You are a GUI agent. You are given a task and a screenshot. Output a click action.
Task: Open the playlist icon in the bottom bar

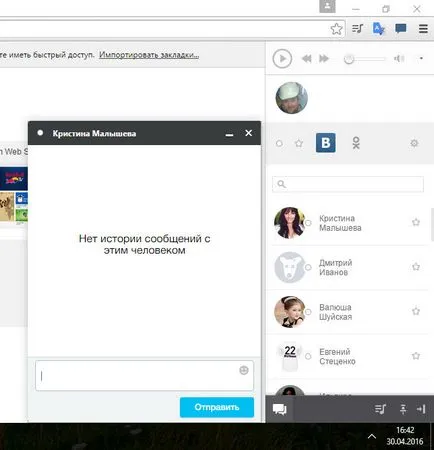380,409
